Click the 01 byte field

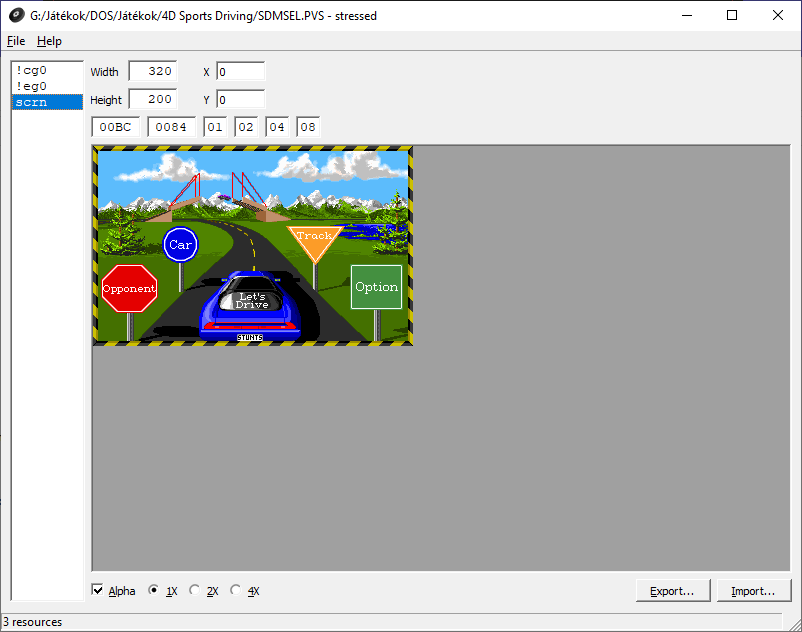pyautogui.click(x=215, y=127)
